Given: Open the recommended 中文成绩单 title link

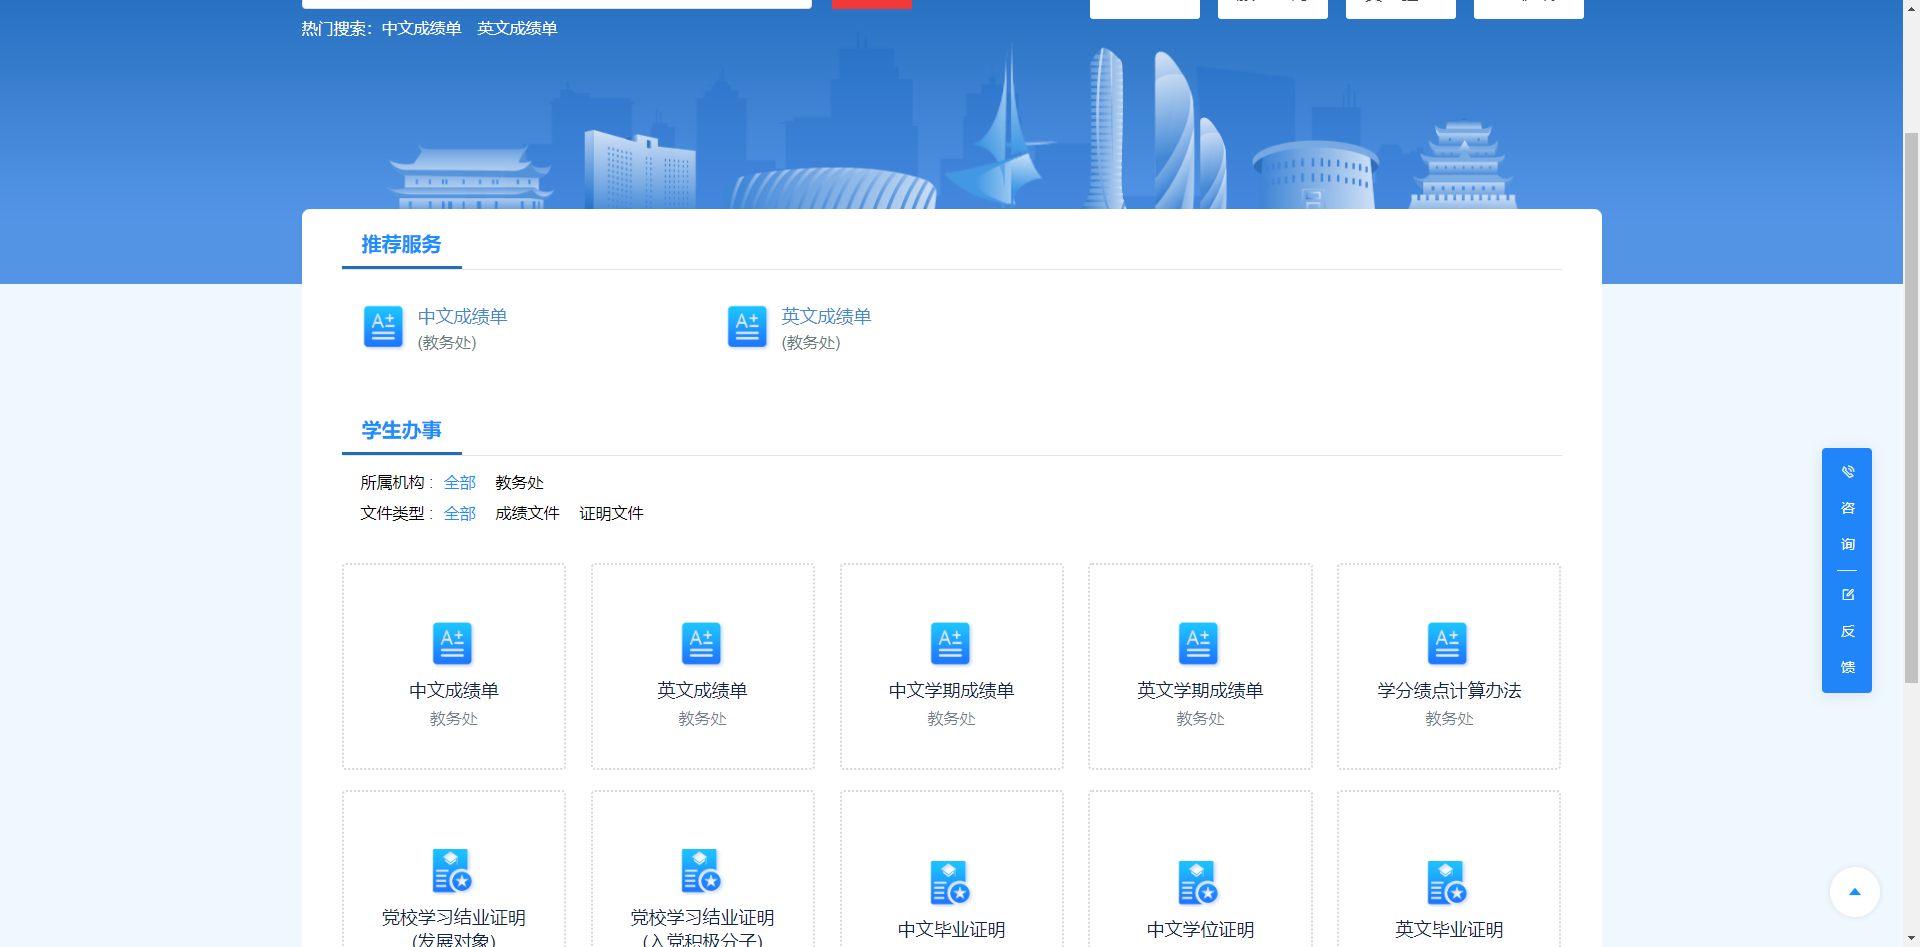Looking at the screenshot, I should pyautogui.click(x=462, y=317).
